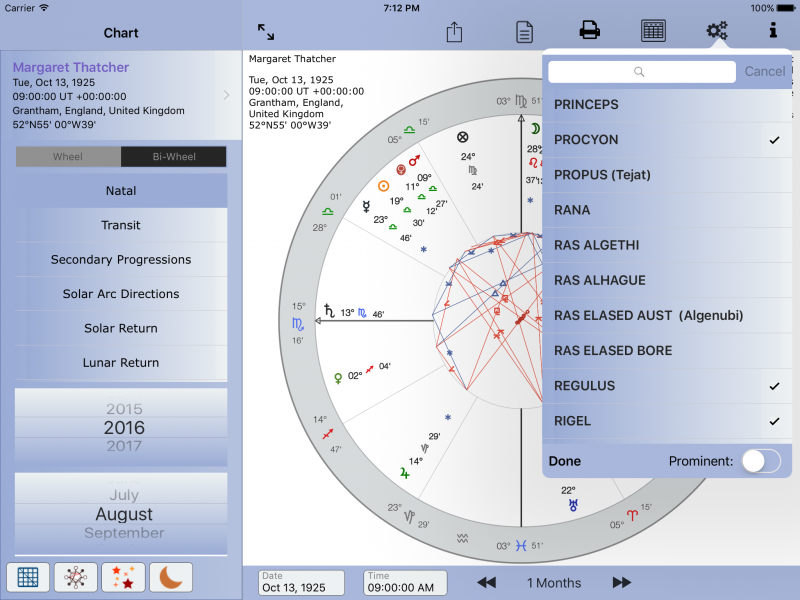
Task: Open the aspect grid button at bottom left
Action: (29, 578)
